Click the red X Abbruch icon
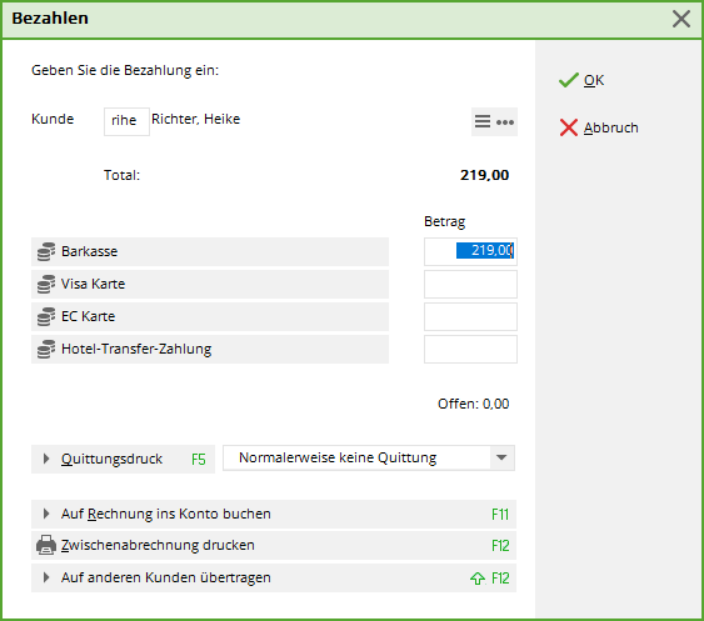Image resolution: width=704 pixels, height=621 pixels. pyautogui.click(x=568, y=128)
